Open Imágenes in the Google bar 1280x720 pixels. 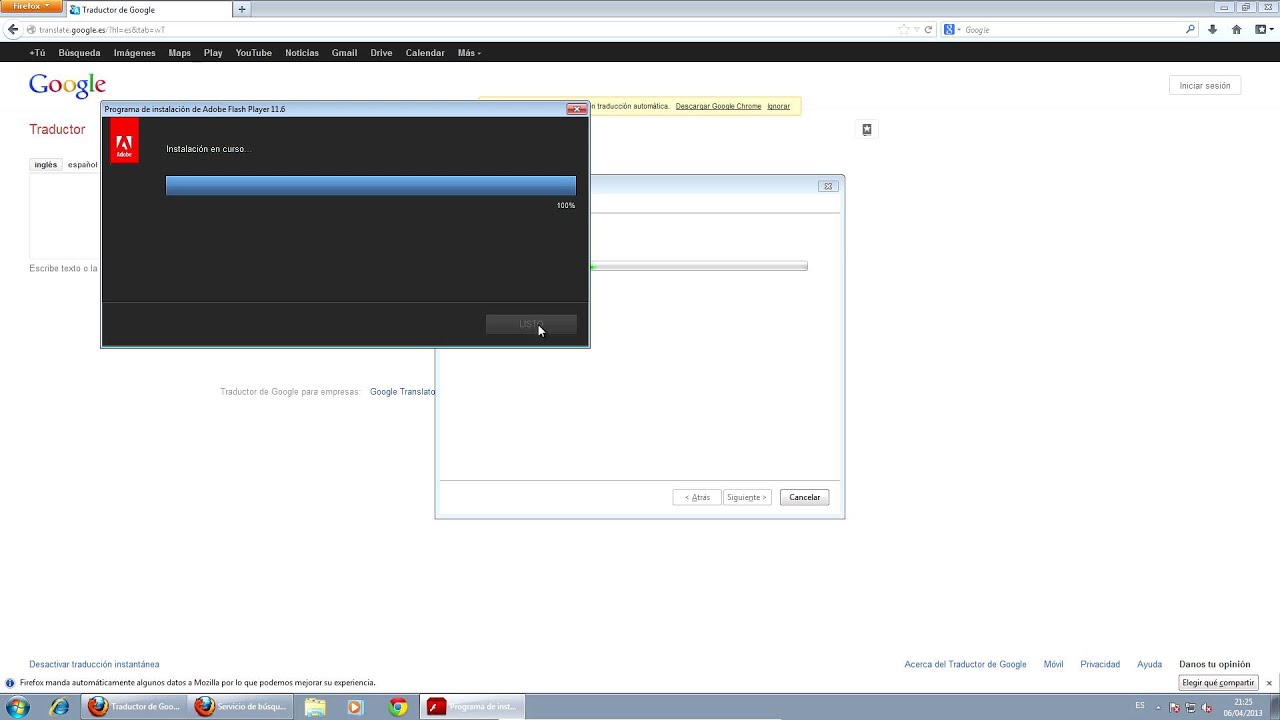[x=134, y=53]
